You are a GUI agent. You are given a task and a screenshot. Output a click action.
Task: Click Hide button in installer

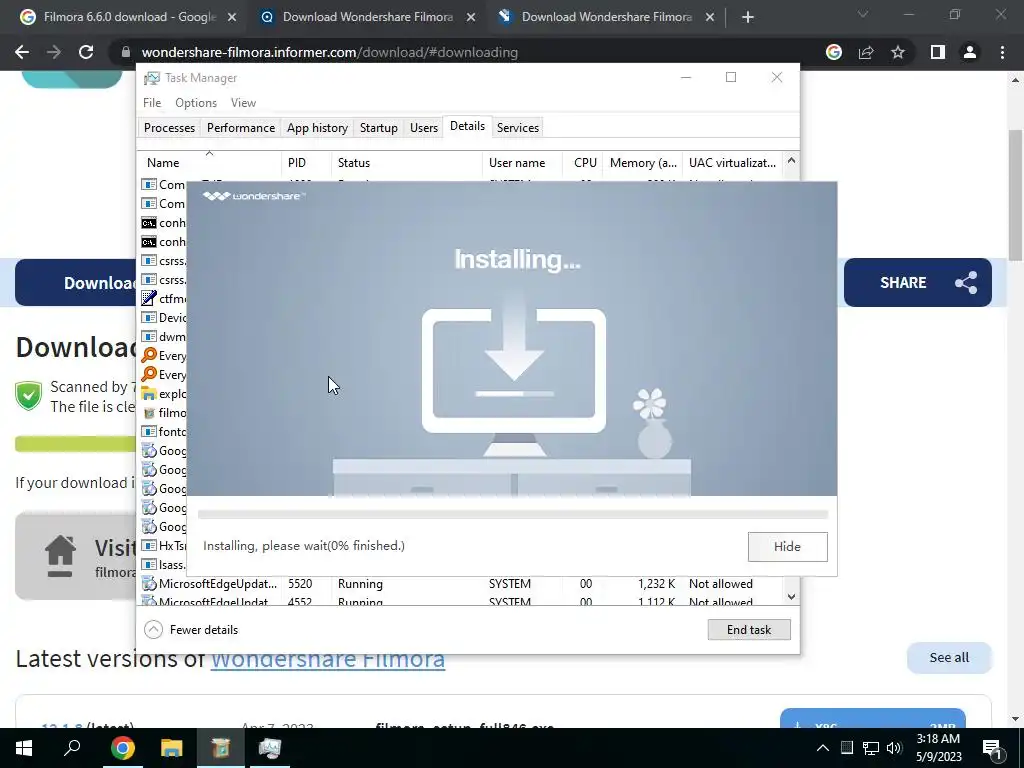[x=788, y=547]
